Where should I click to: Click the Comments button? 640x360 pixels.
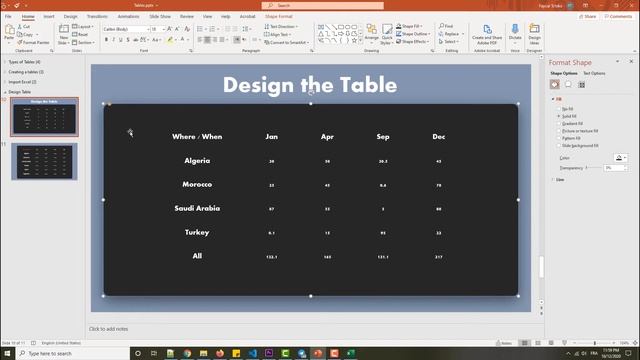click(x=618, y=16)
